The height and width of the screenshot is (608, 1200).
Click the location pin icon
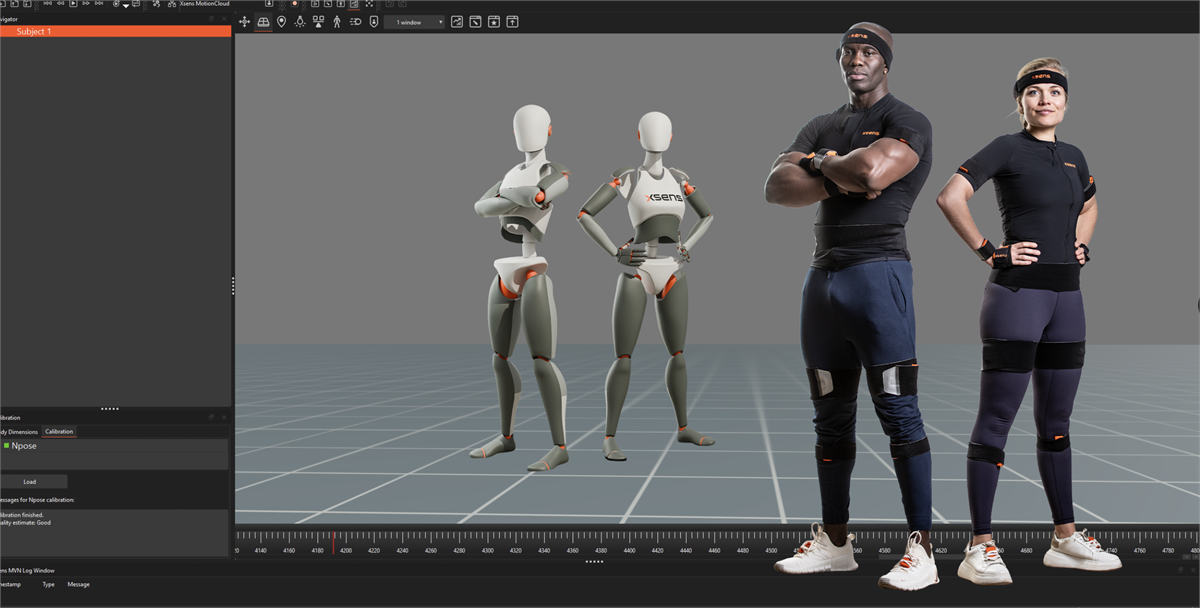(x=281, y=21)
